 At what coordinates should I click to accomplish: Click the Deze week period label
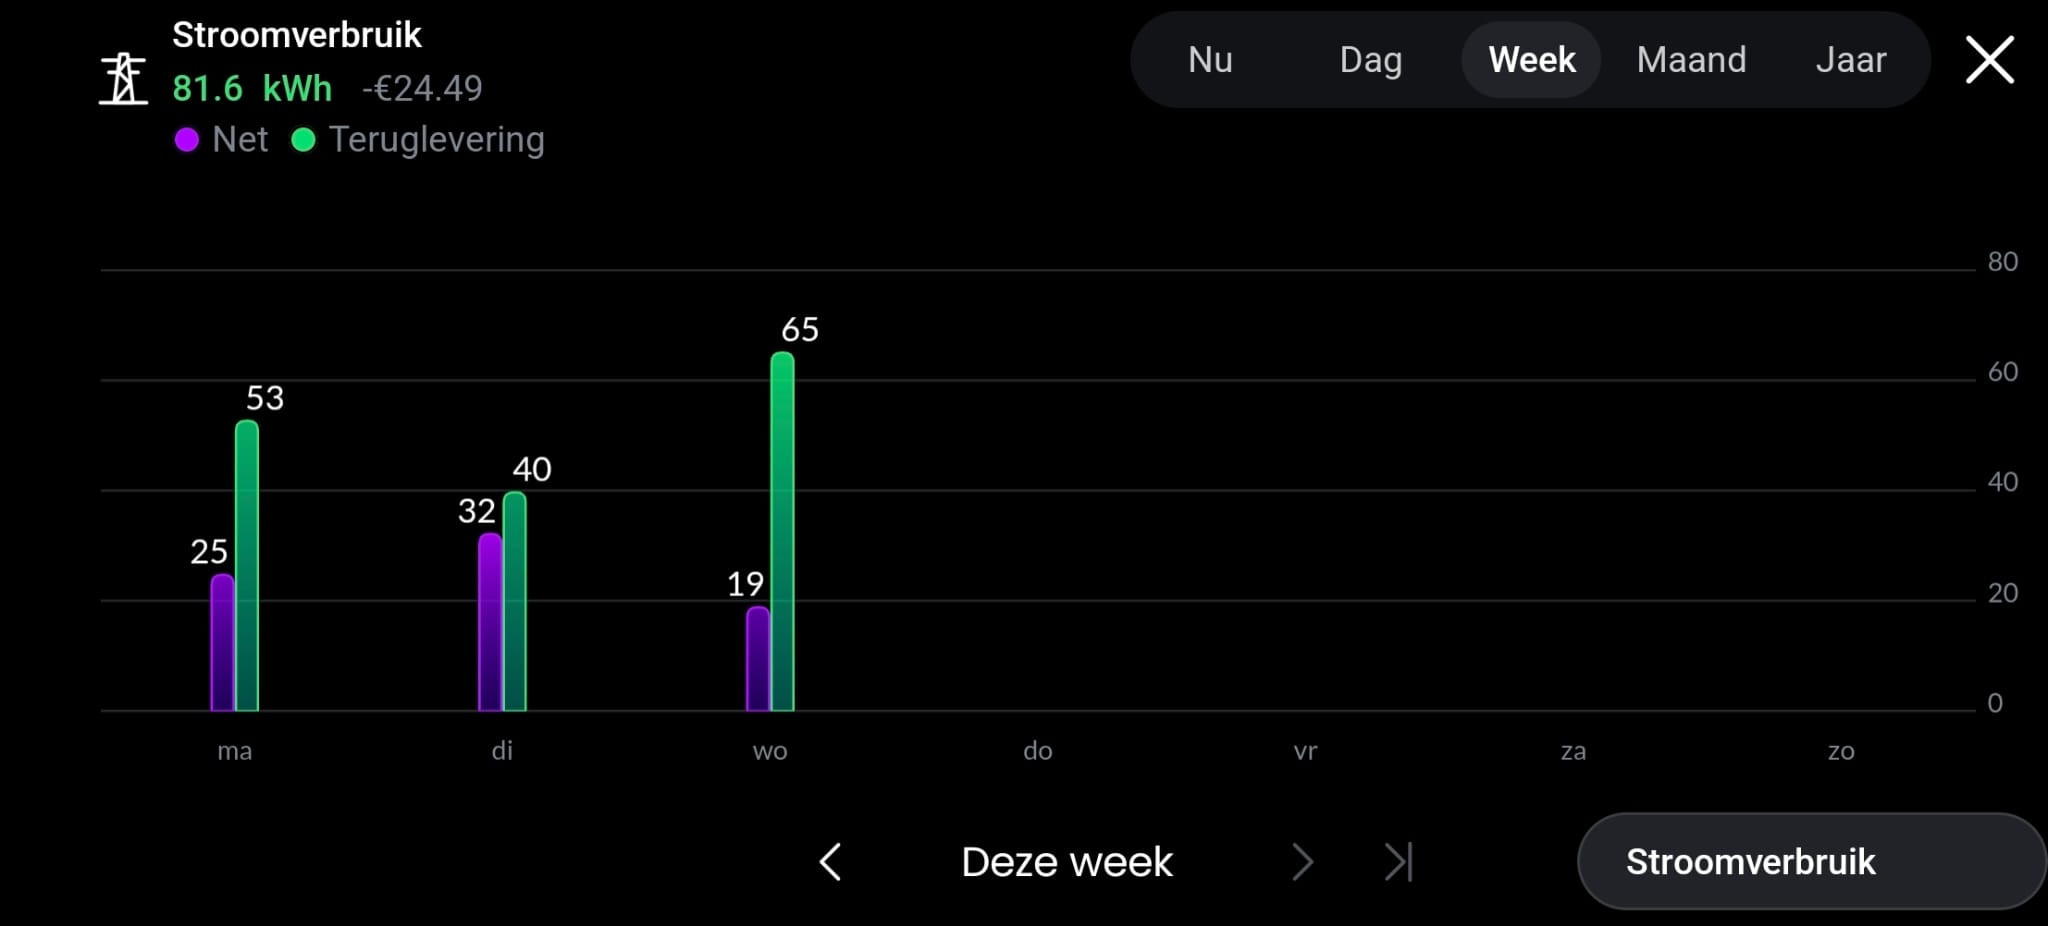click(1067, 861)
